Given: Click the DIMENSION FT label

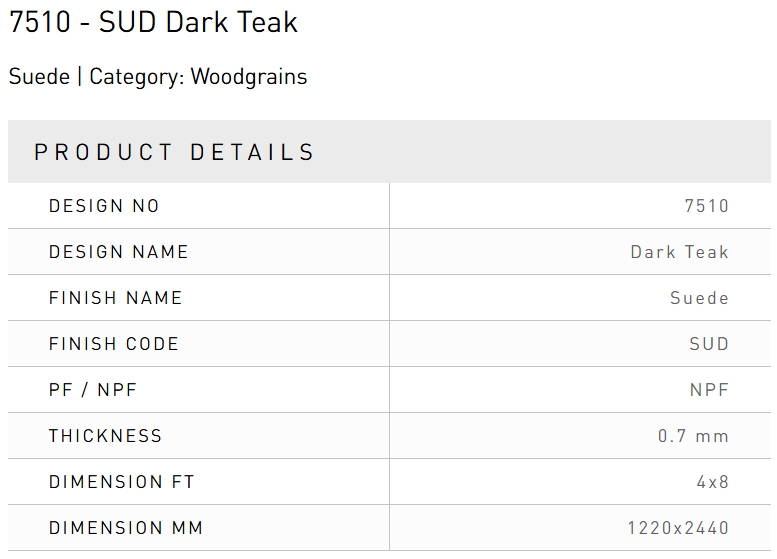Looking at the screenshot, I should click(x=121, y=482).
